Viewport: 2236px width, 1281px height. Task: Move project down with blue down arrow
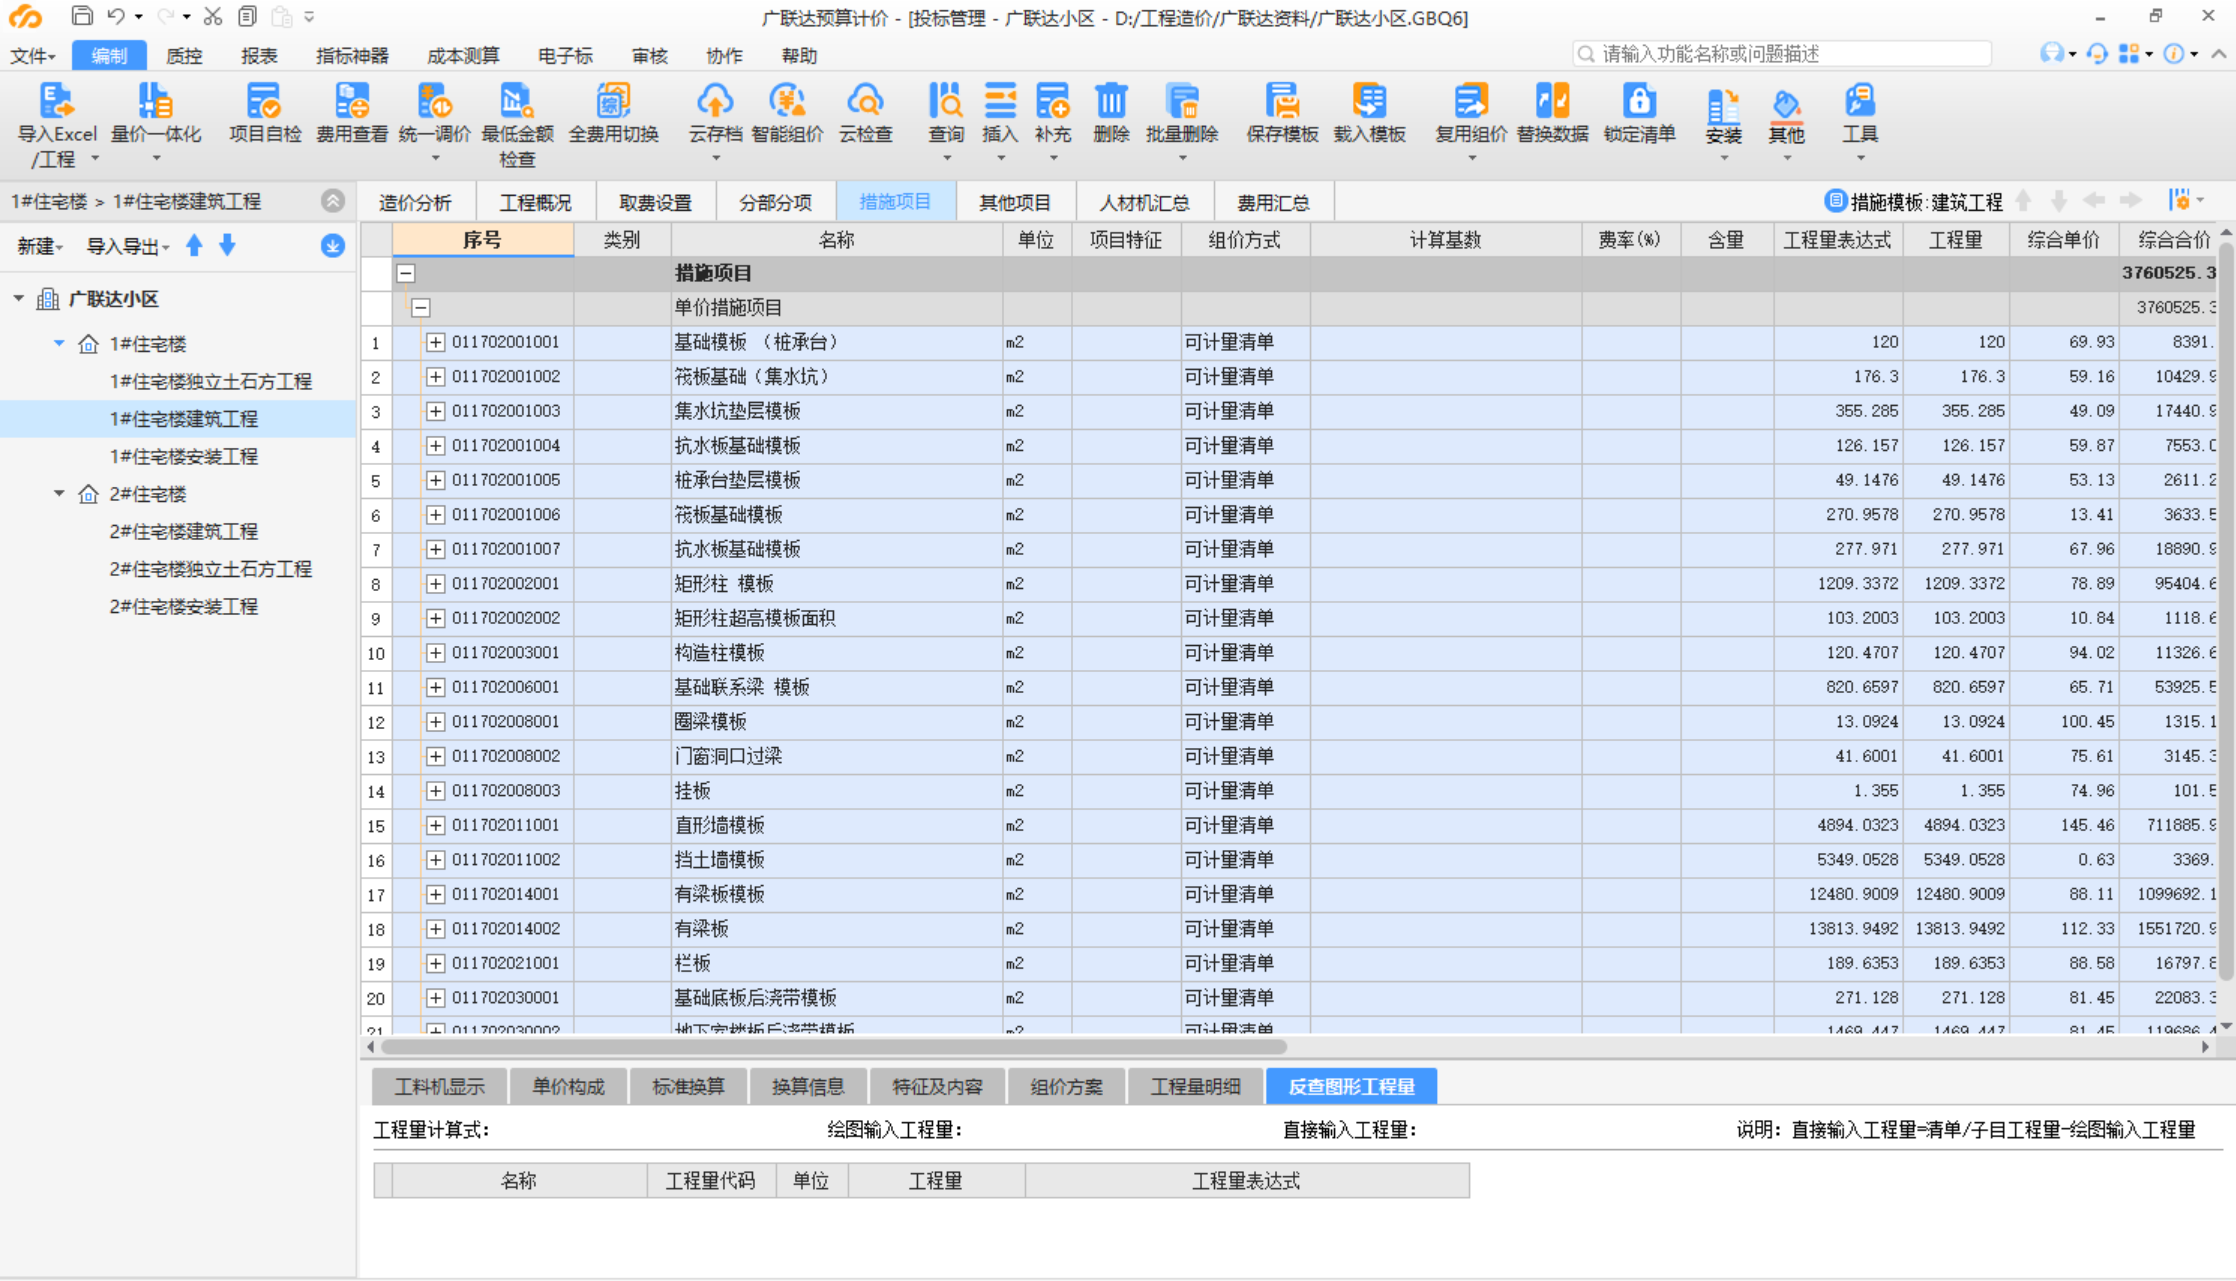[228, 245]
